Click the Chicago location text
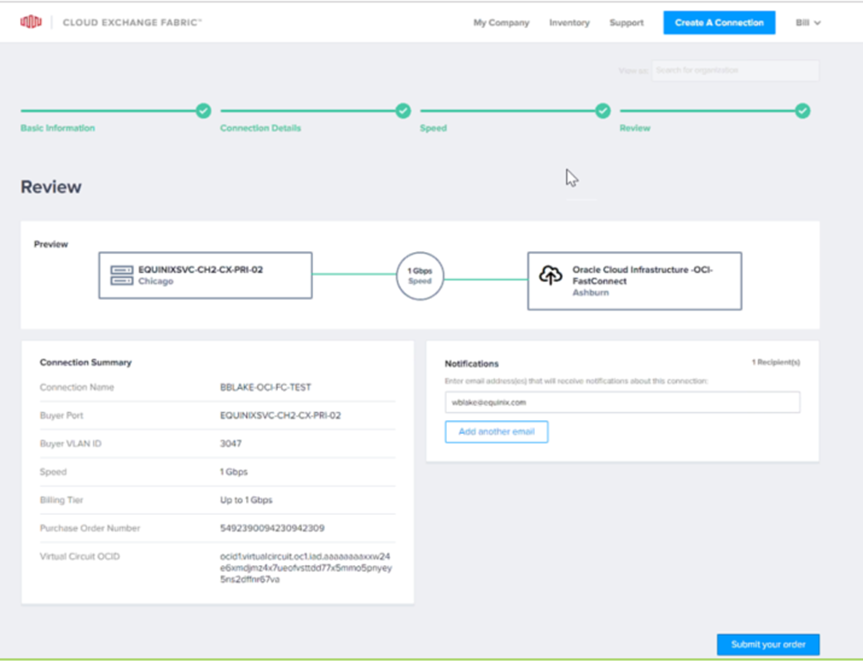This screenshot has width=863, height=662. pyautogui.click(x=156, y=281)
